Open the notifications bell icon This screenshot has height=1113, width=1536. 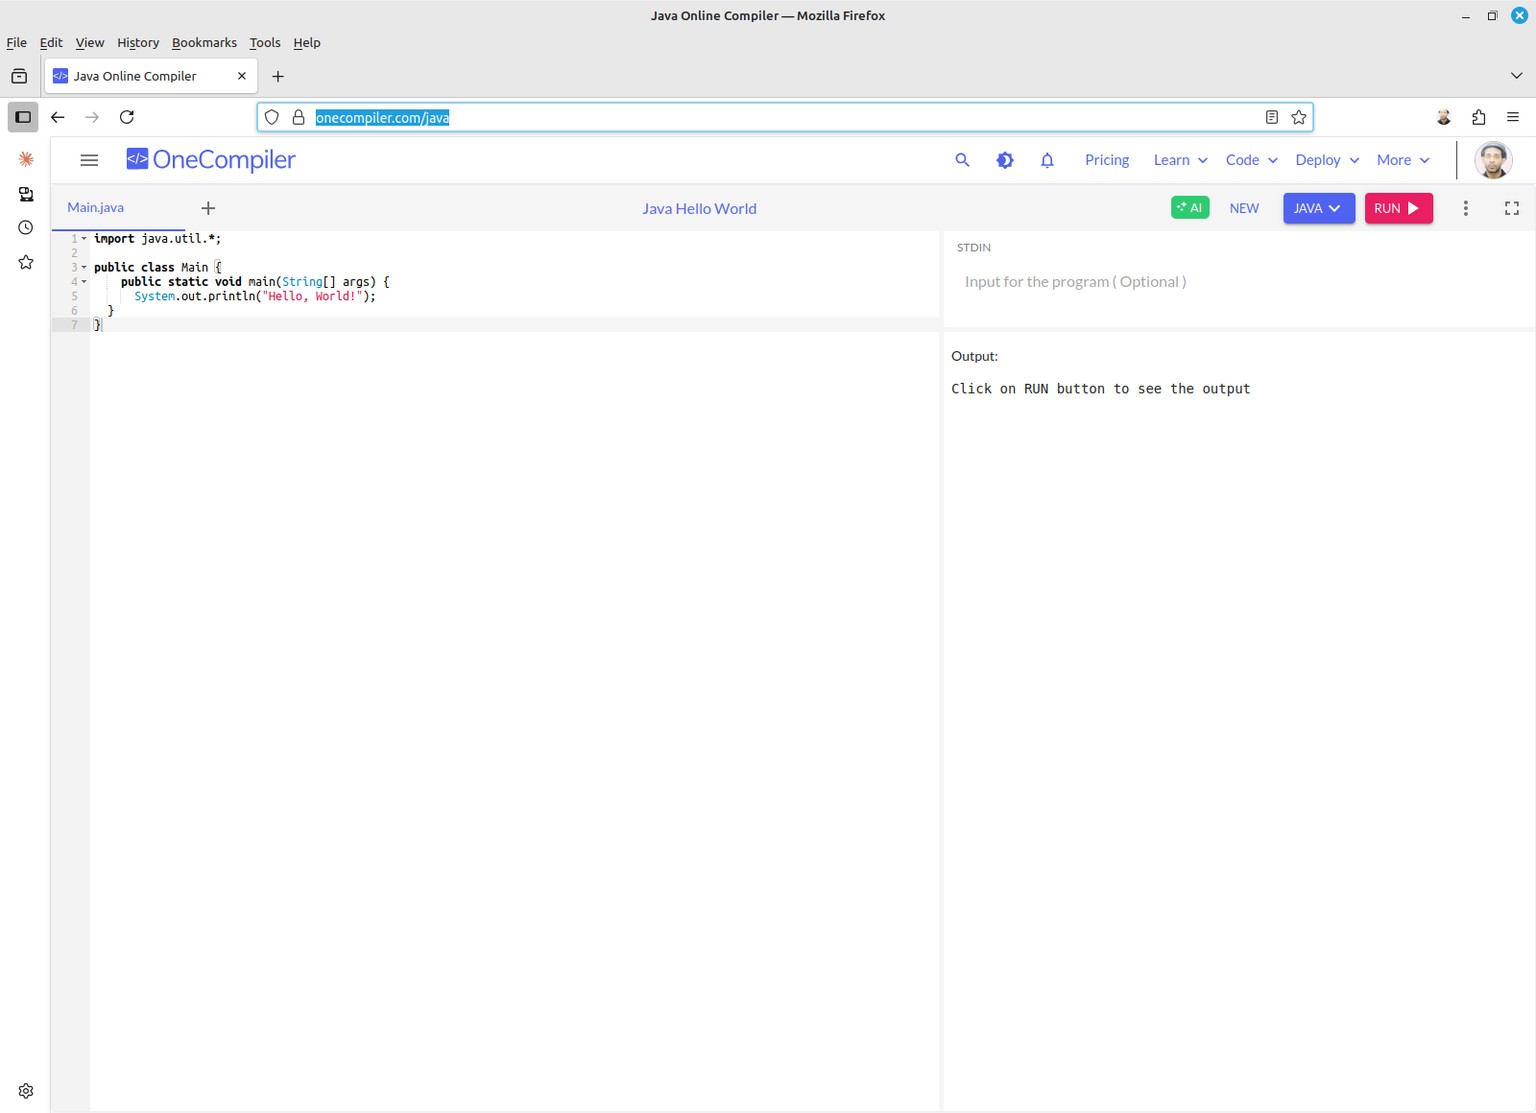(1047, 160)
